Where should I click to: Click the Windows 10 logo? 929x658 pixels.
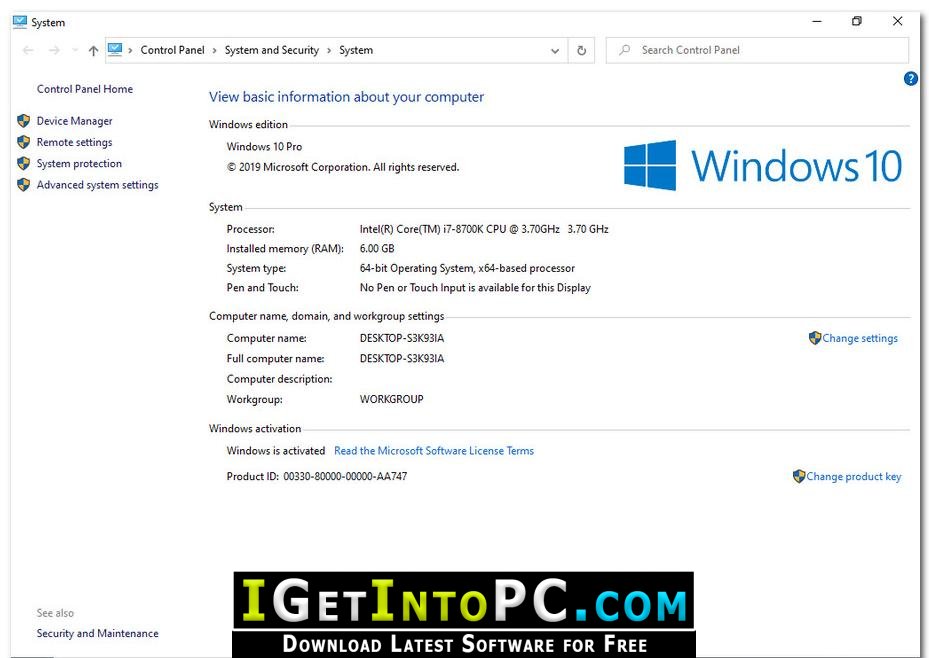pyautogui.click(x=763, y=165)
